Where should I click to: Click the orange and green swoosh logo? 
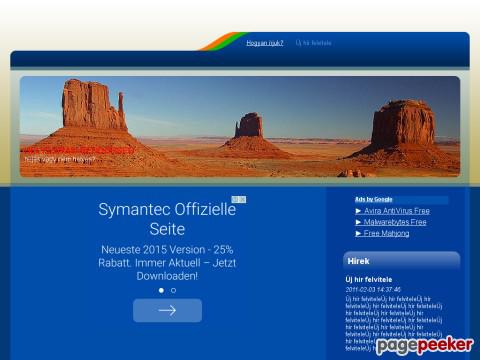click(x=223, y=41)
